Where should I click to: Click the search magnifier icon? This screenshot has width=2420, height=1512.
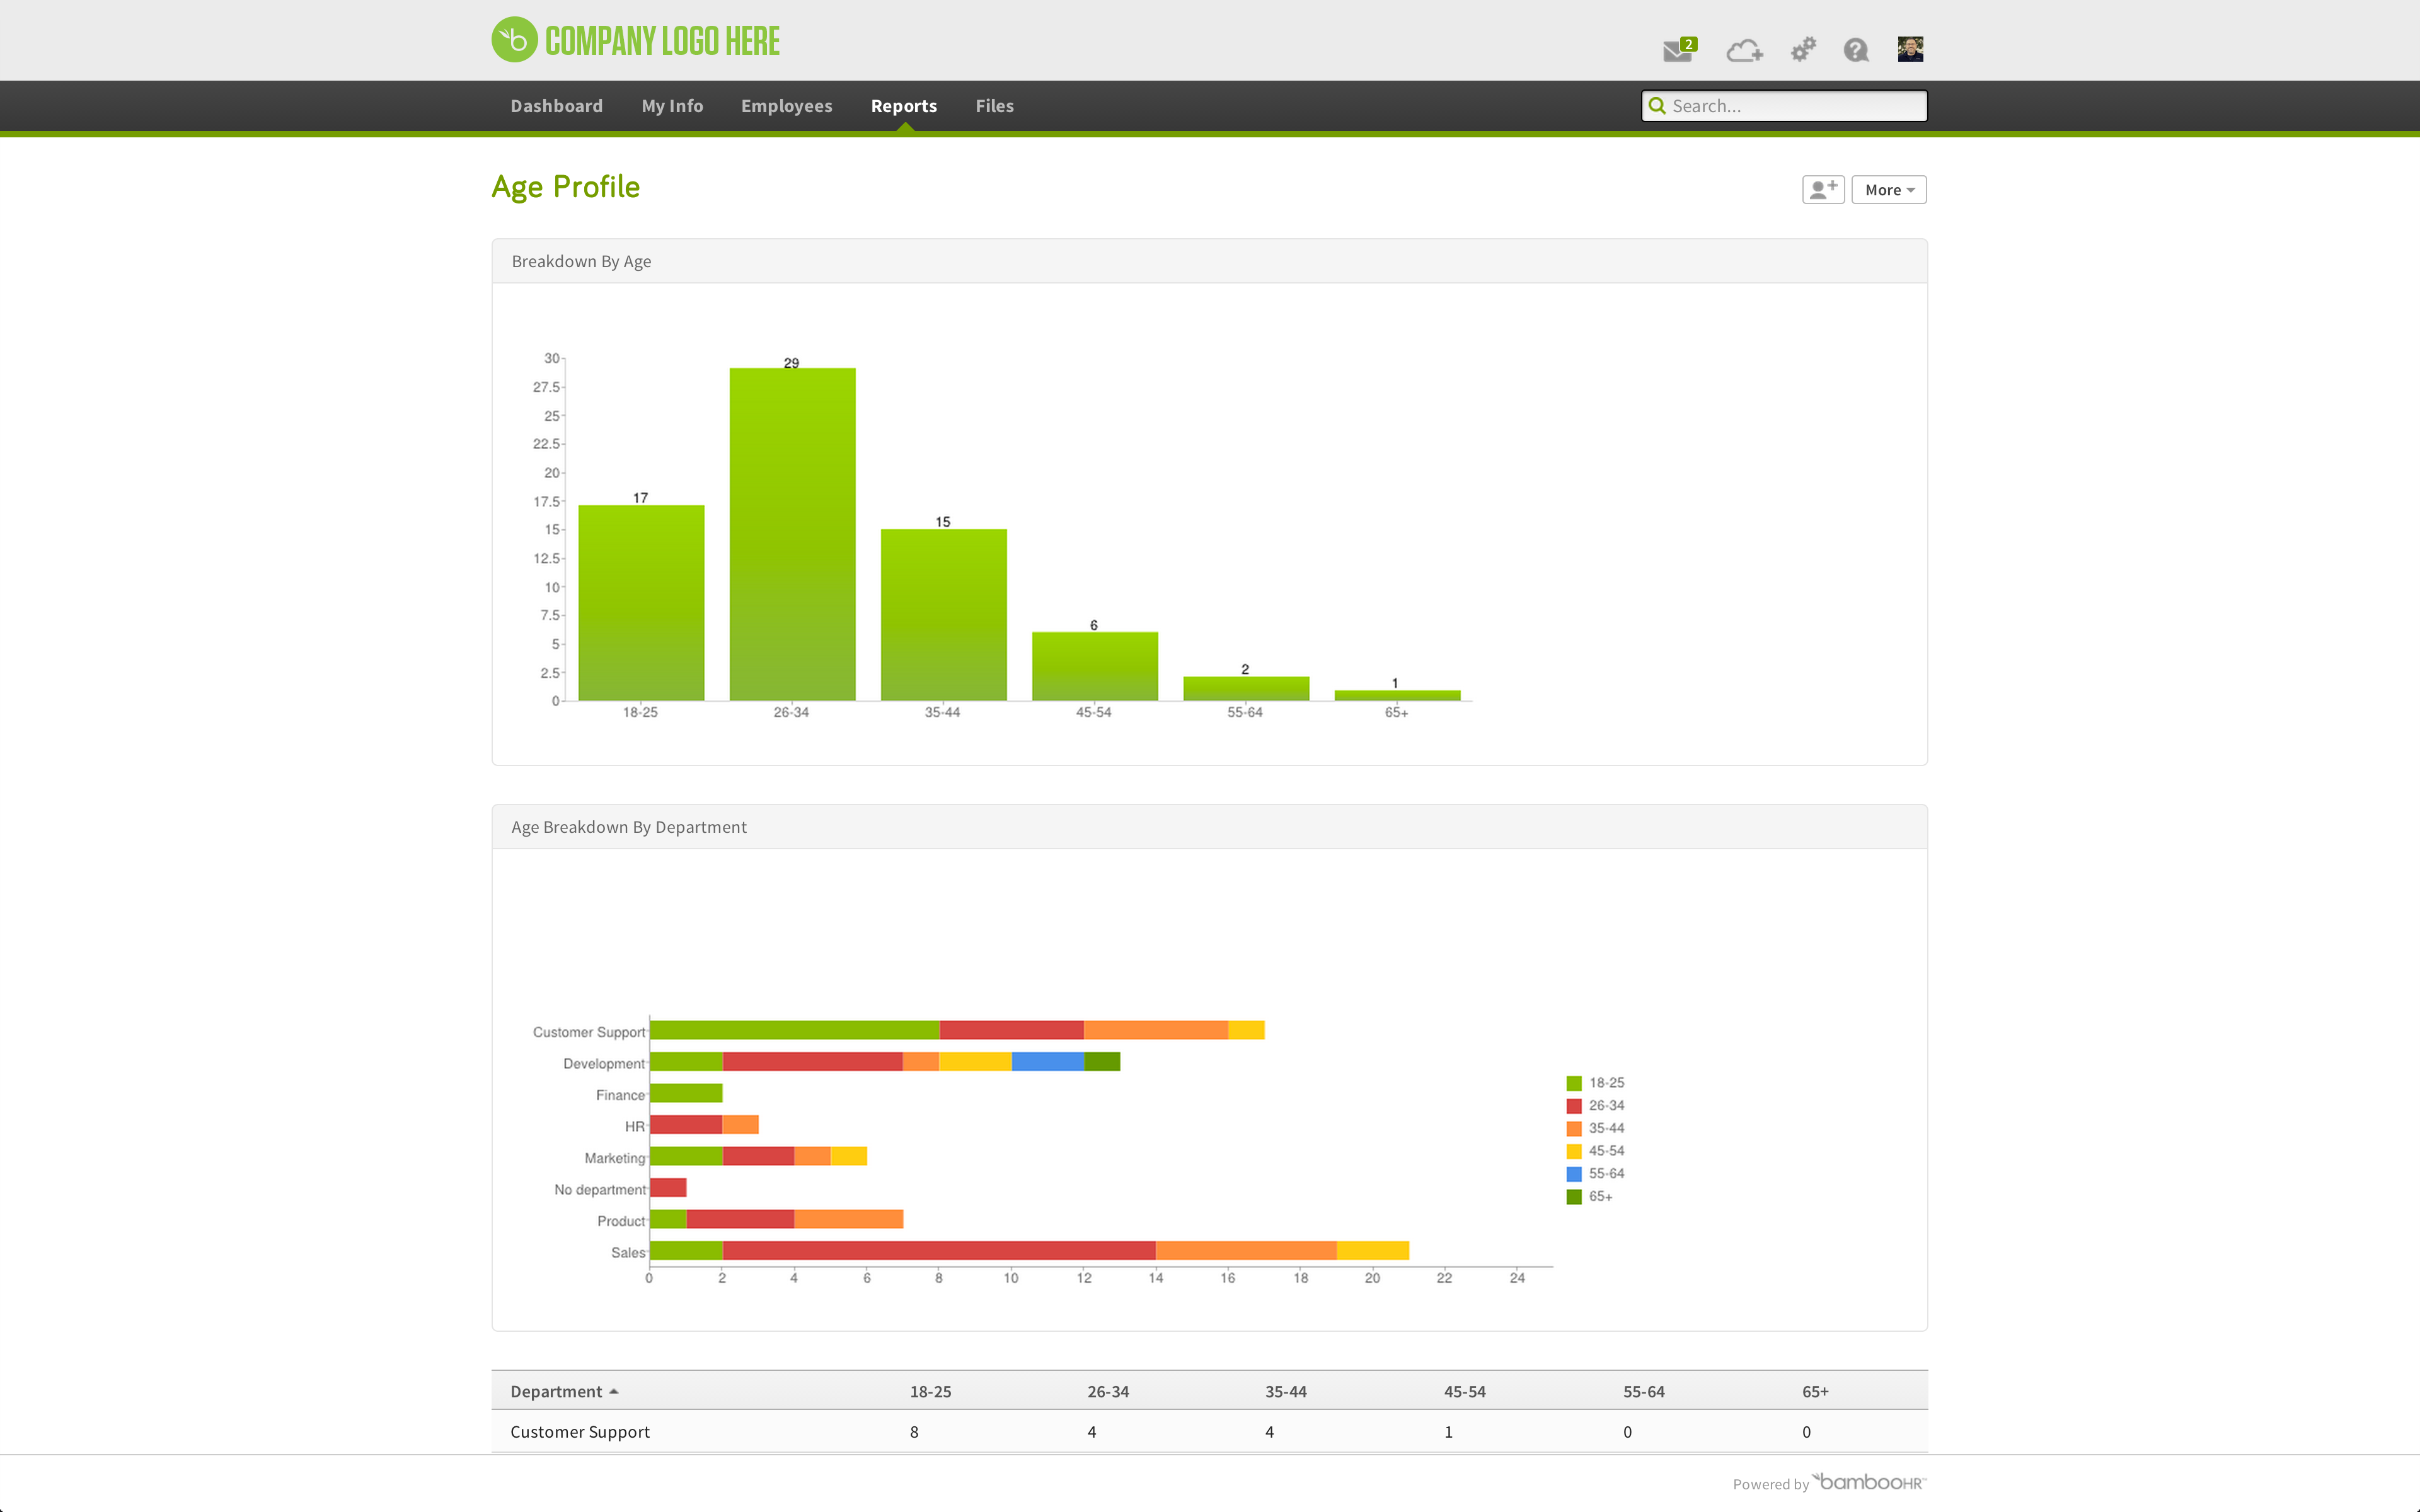(1657, 106)
